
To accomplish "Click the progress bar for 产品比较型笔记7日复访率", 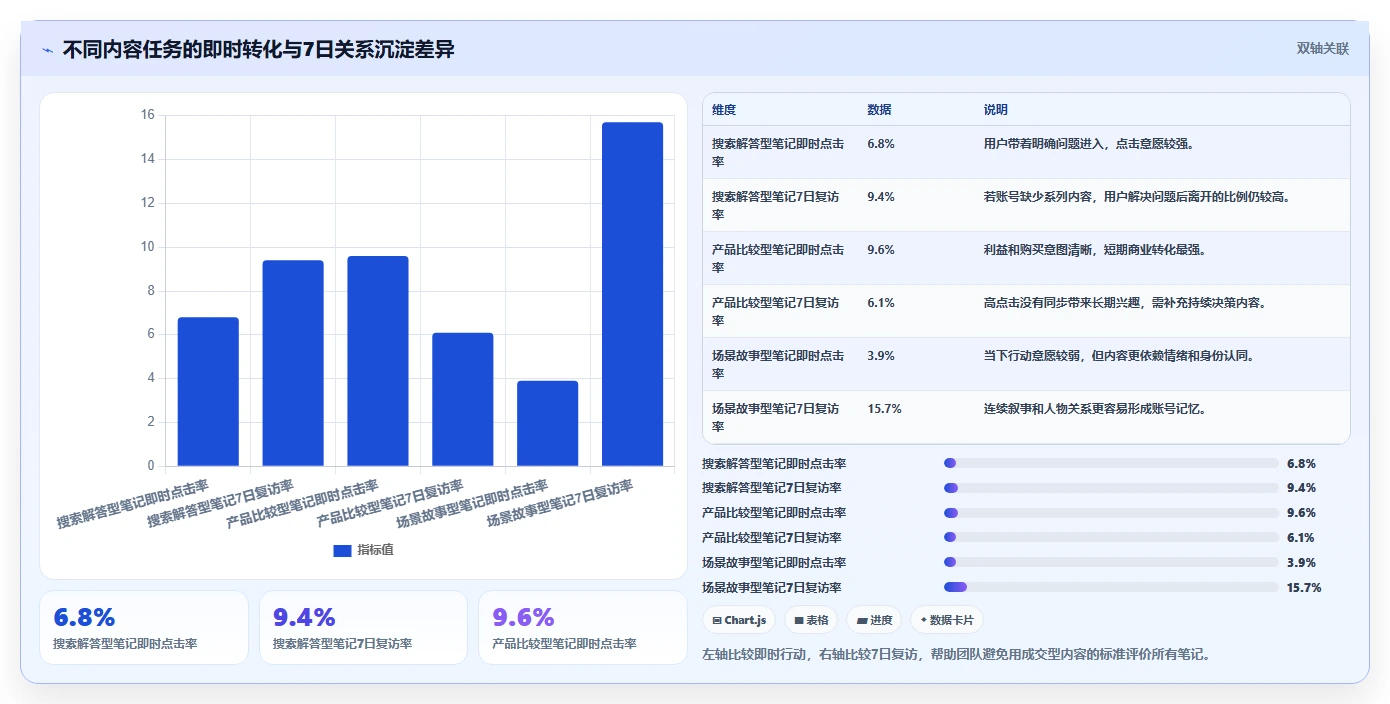I will (x=1111, y=538).
